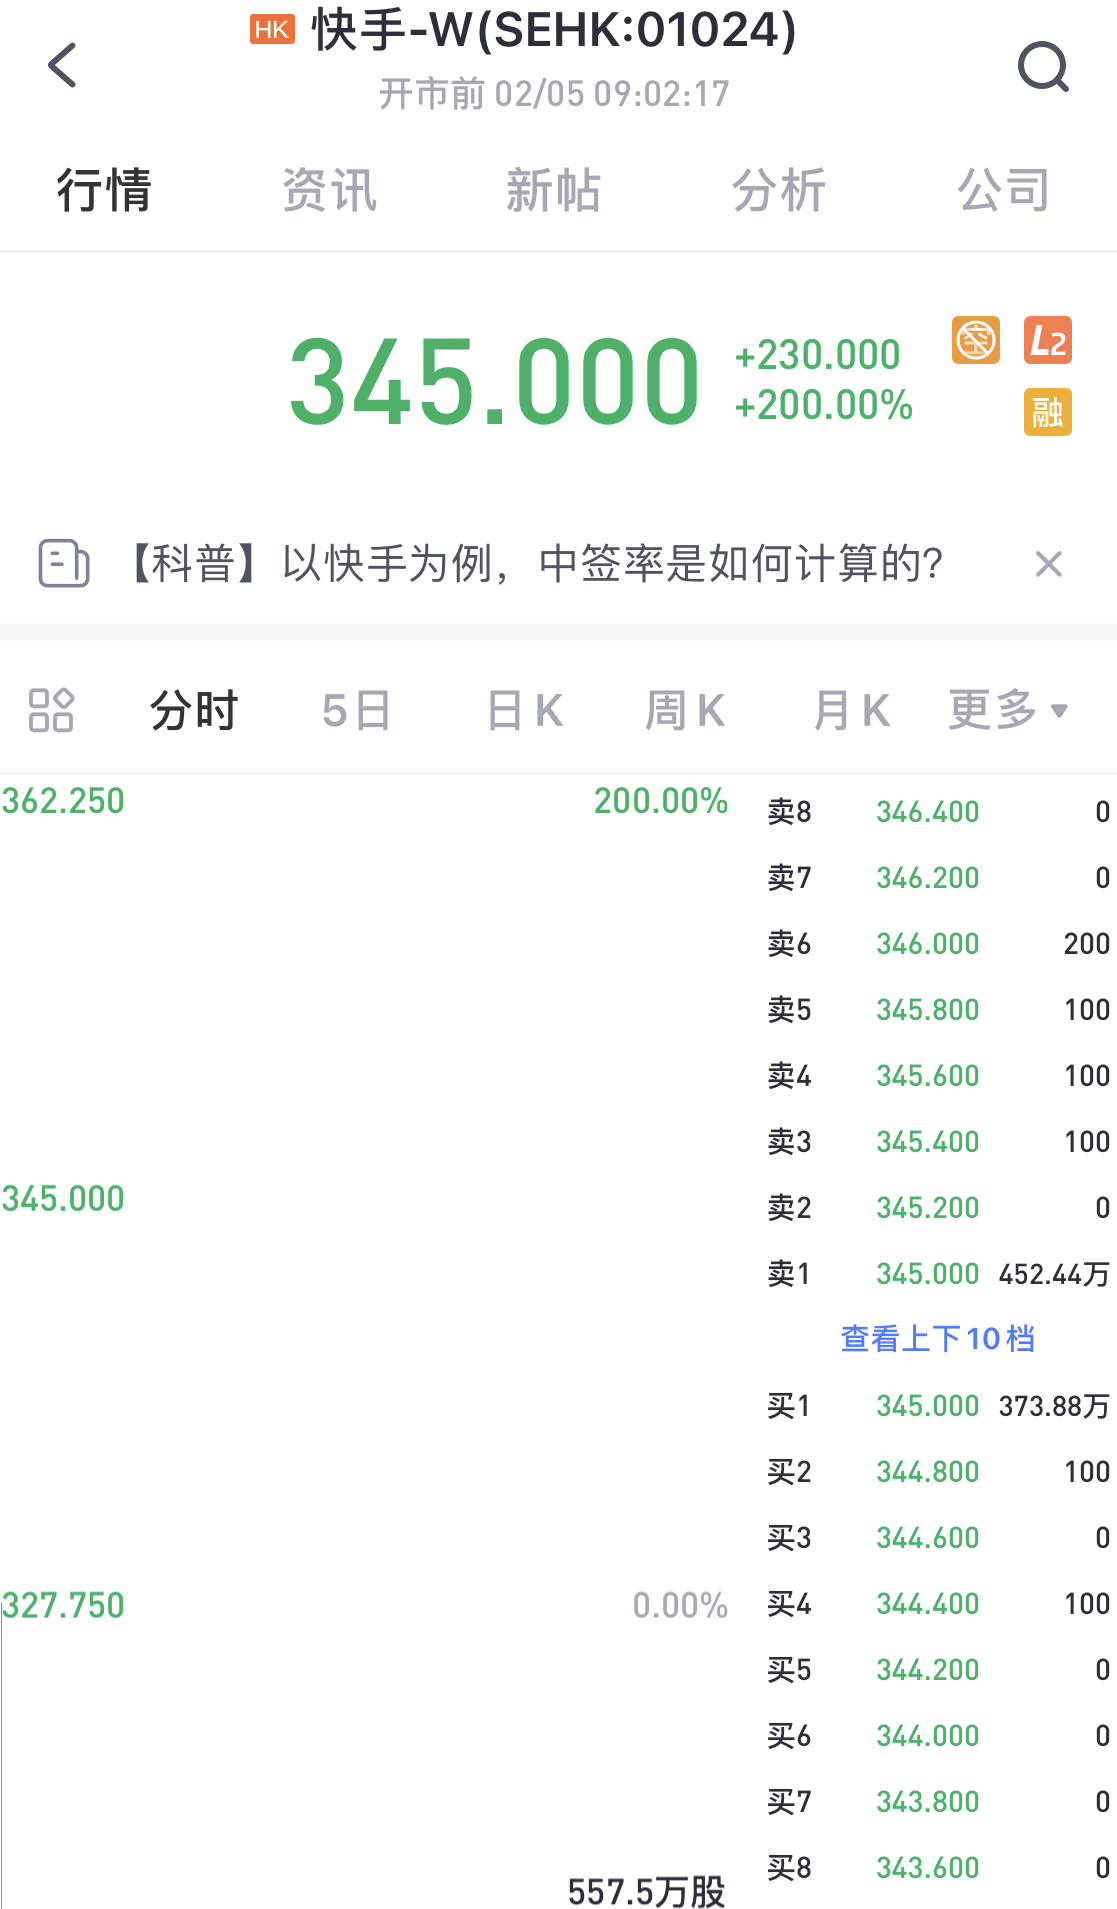
Task: Select the 卖7 row at 346.200
Action: (x=938, y=877)
